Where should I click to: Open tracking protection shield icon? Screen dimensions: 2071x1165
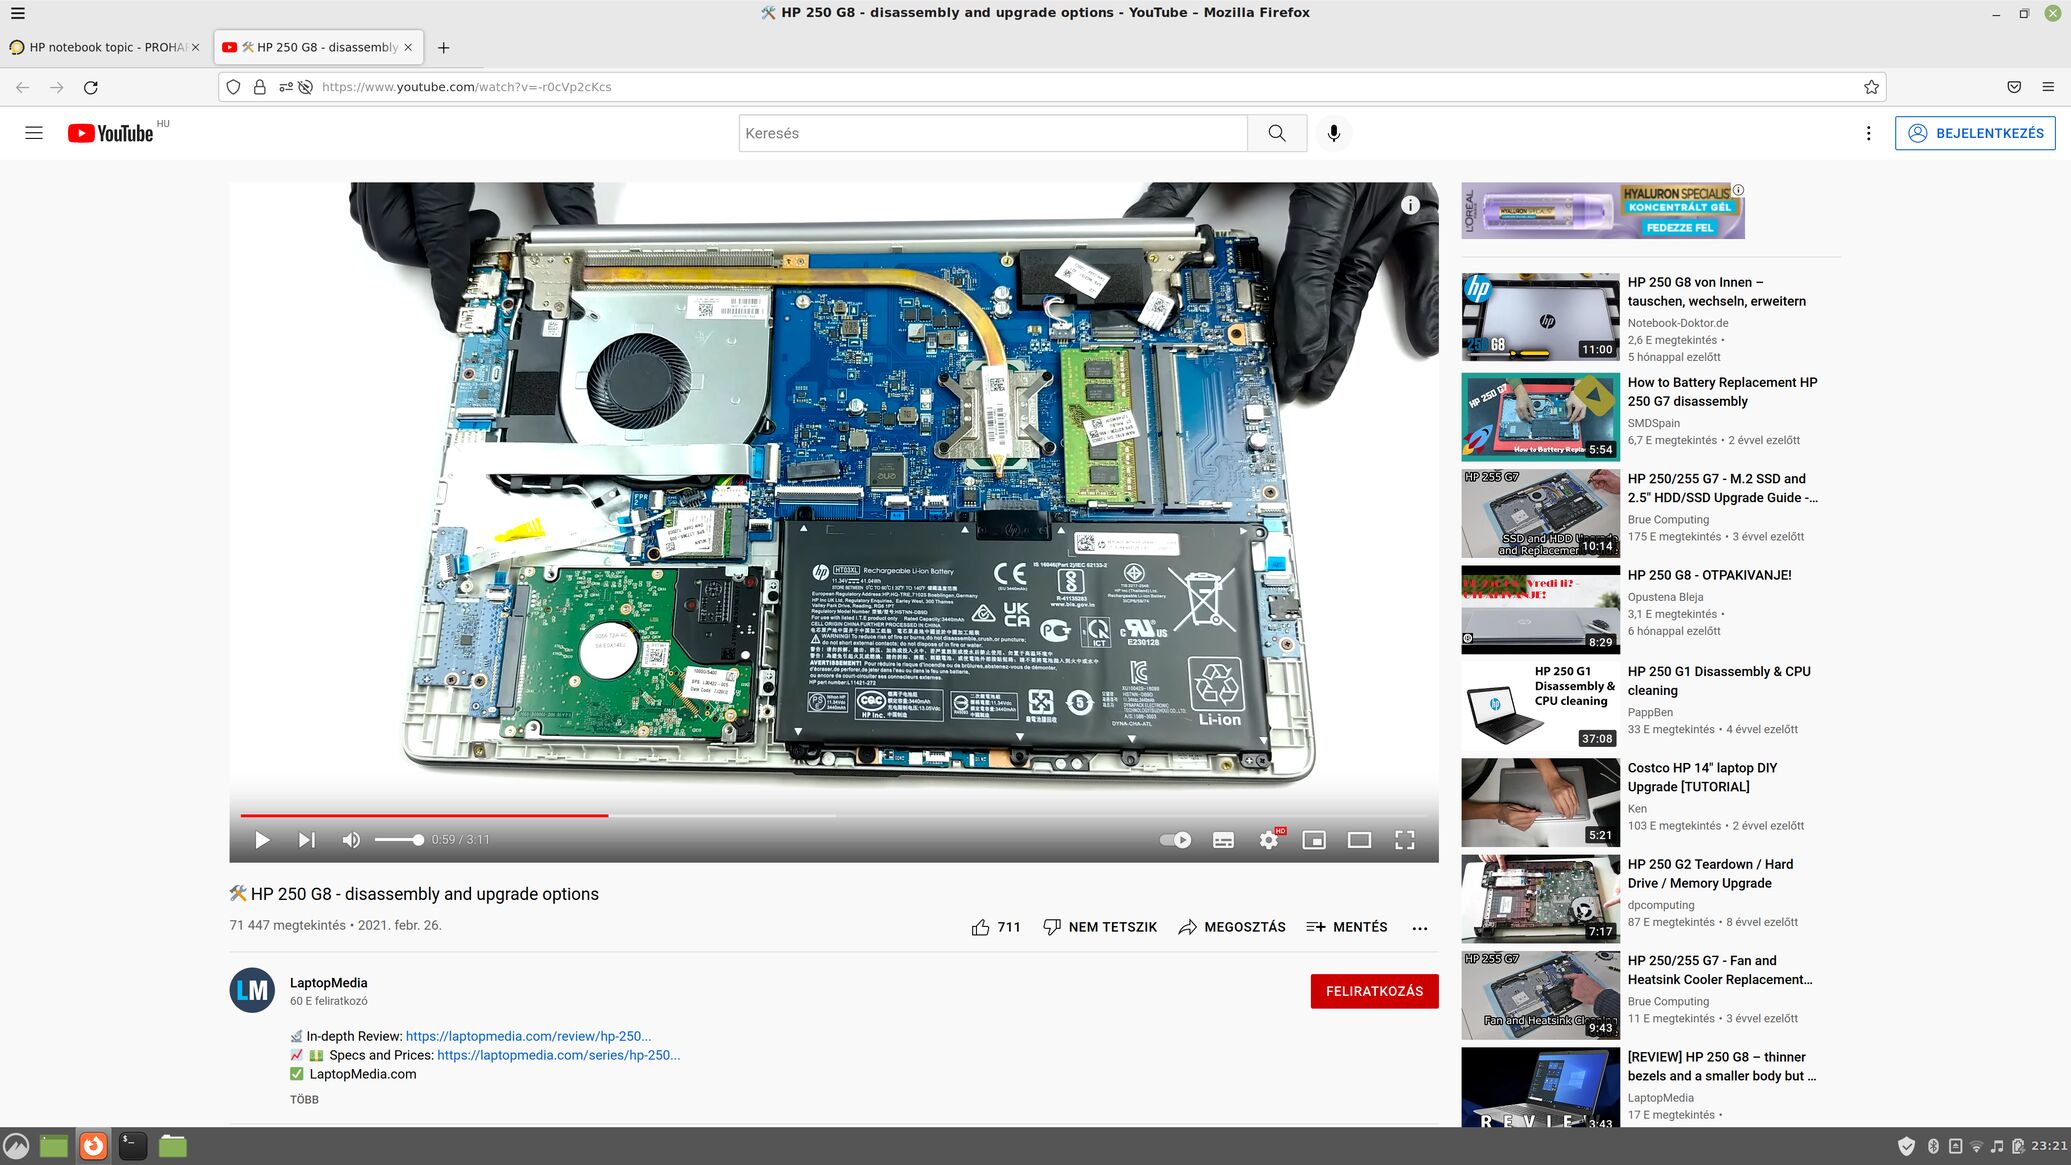[x=233, y=87]
